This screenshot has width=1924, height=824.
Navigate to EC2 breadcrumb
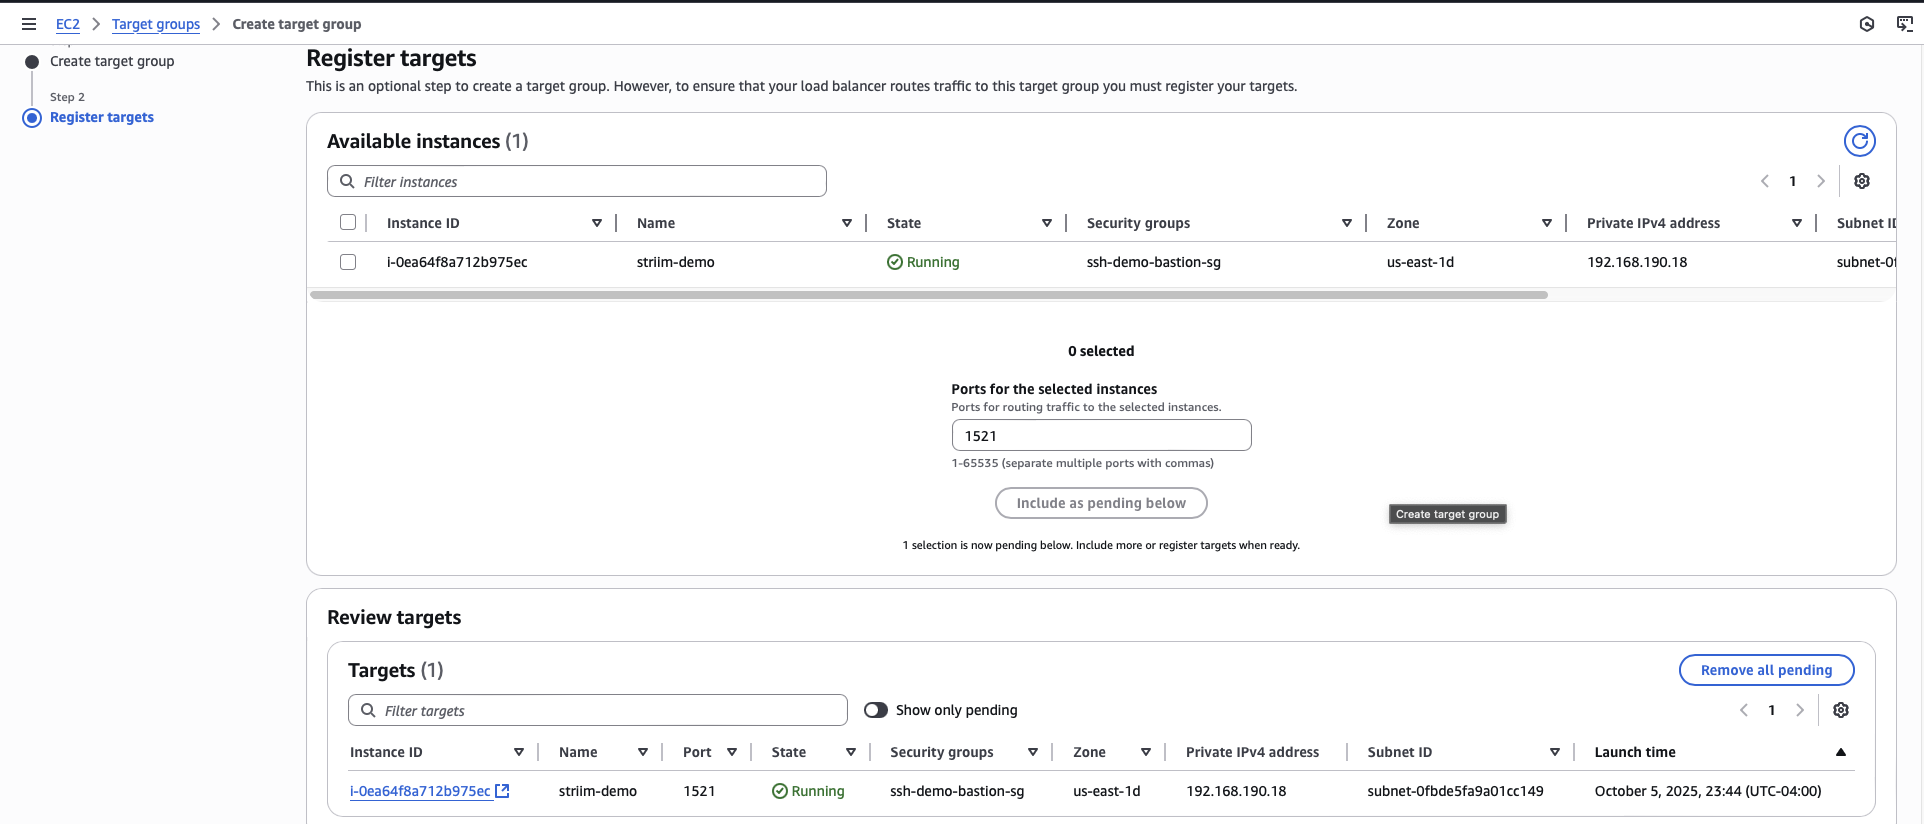coord(67,24)
